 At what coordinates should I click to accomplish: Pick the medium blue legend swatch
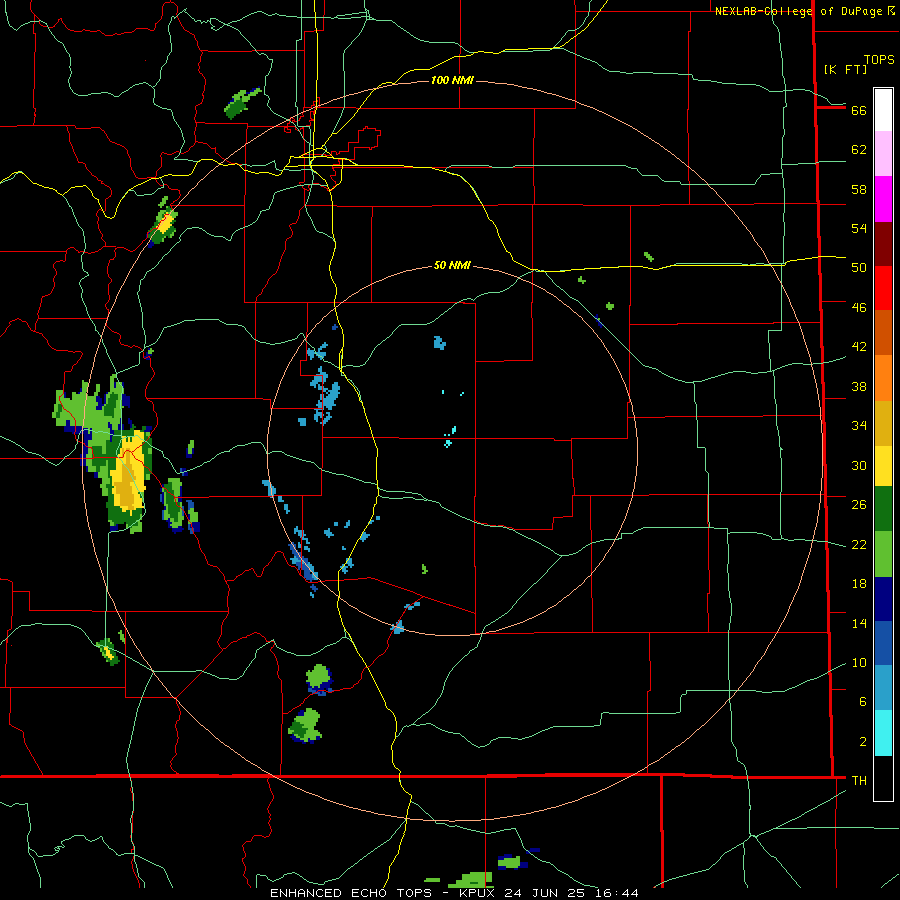point(883,643)
